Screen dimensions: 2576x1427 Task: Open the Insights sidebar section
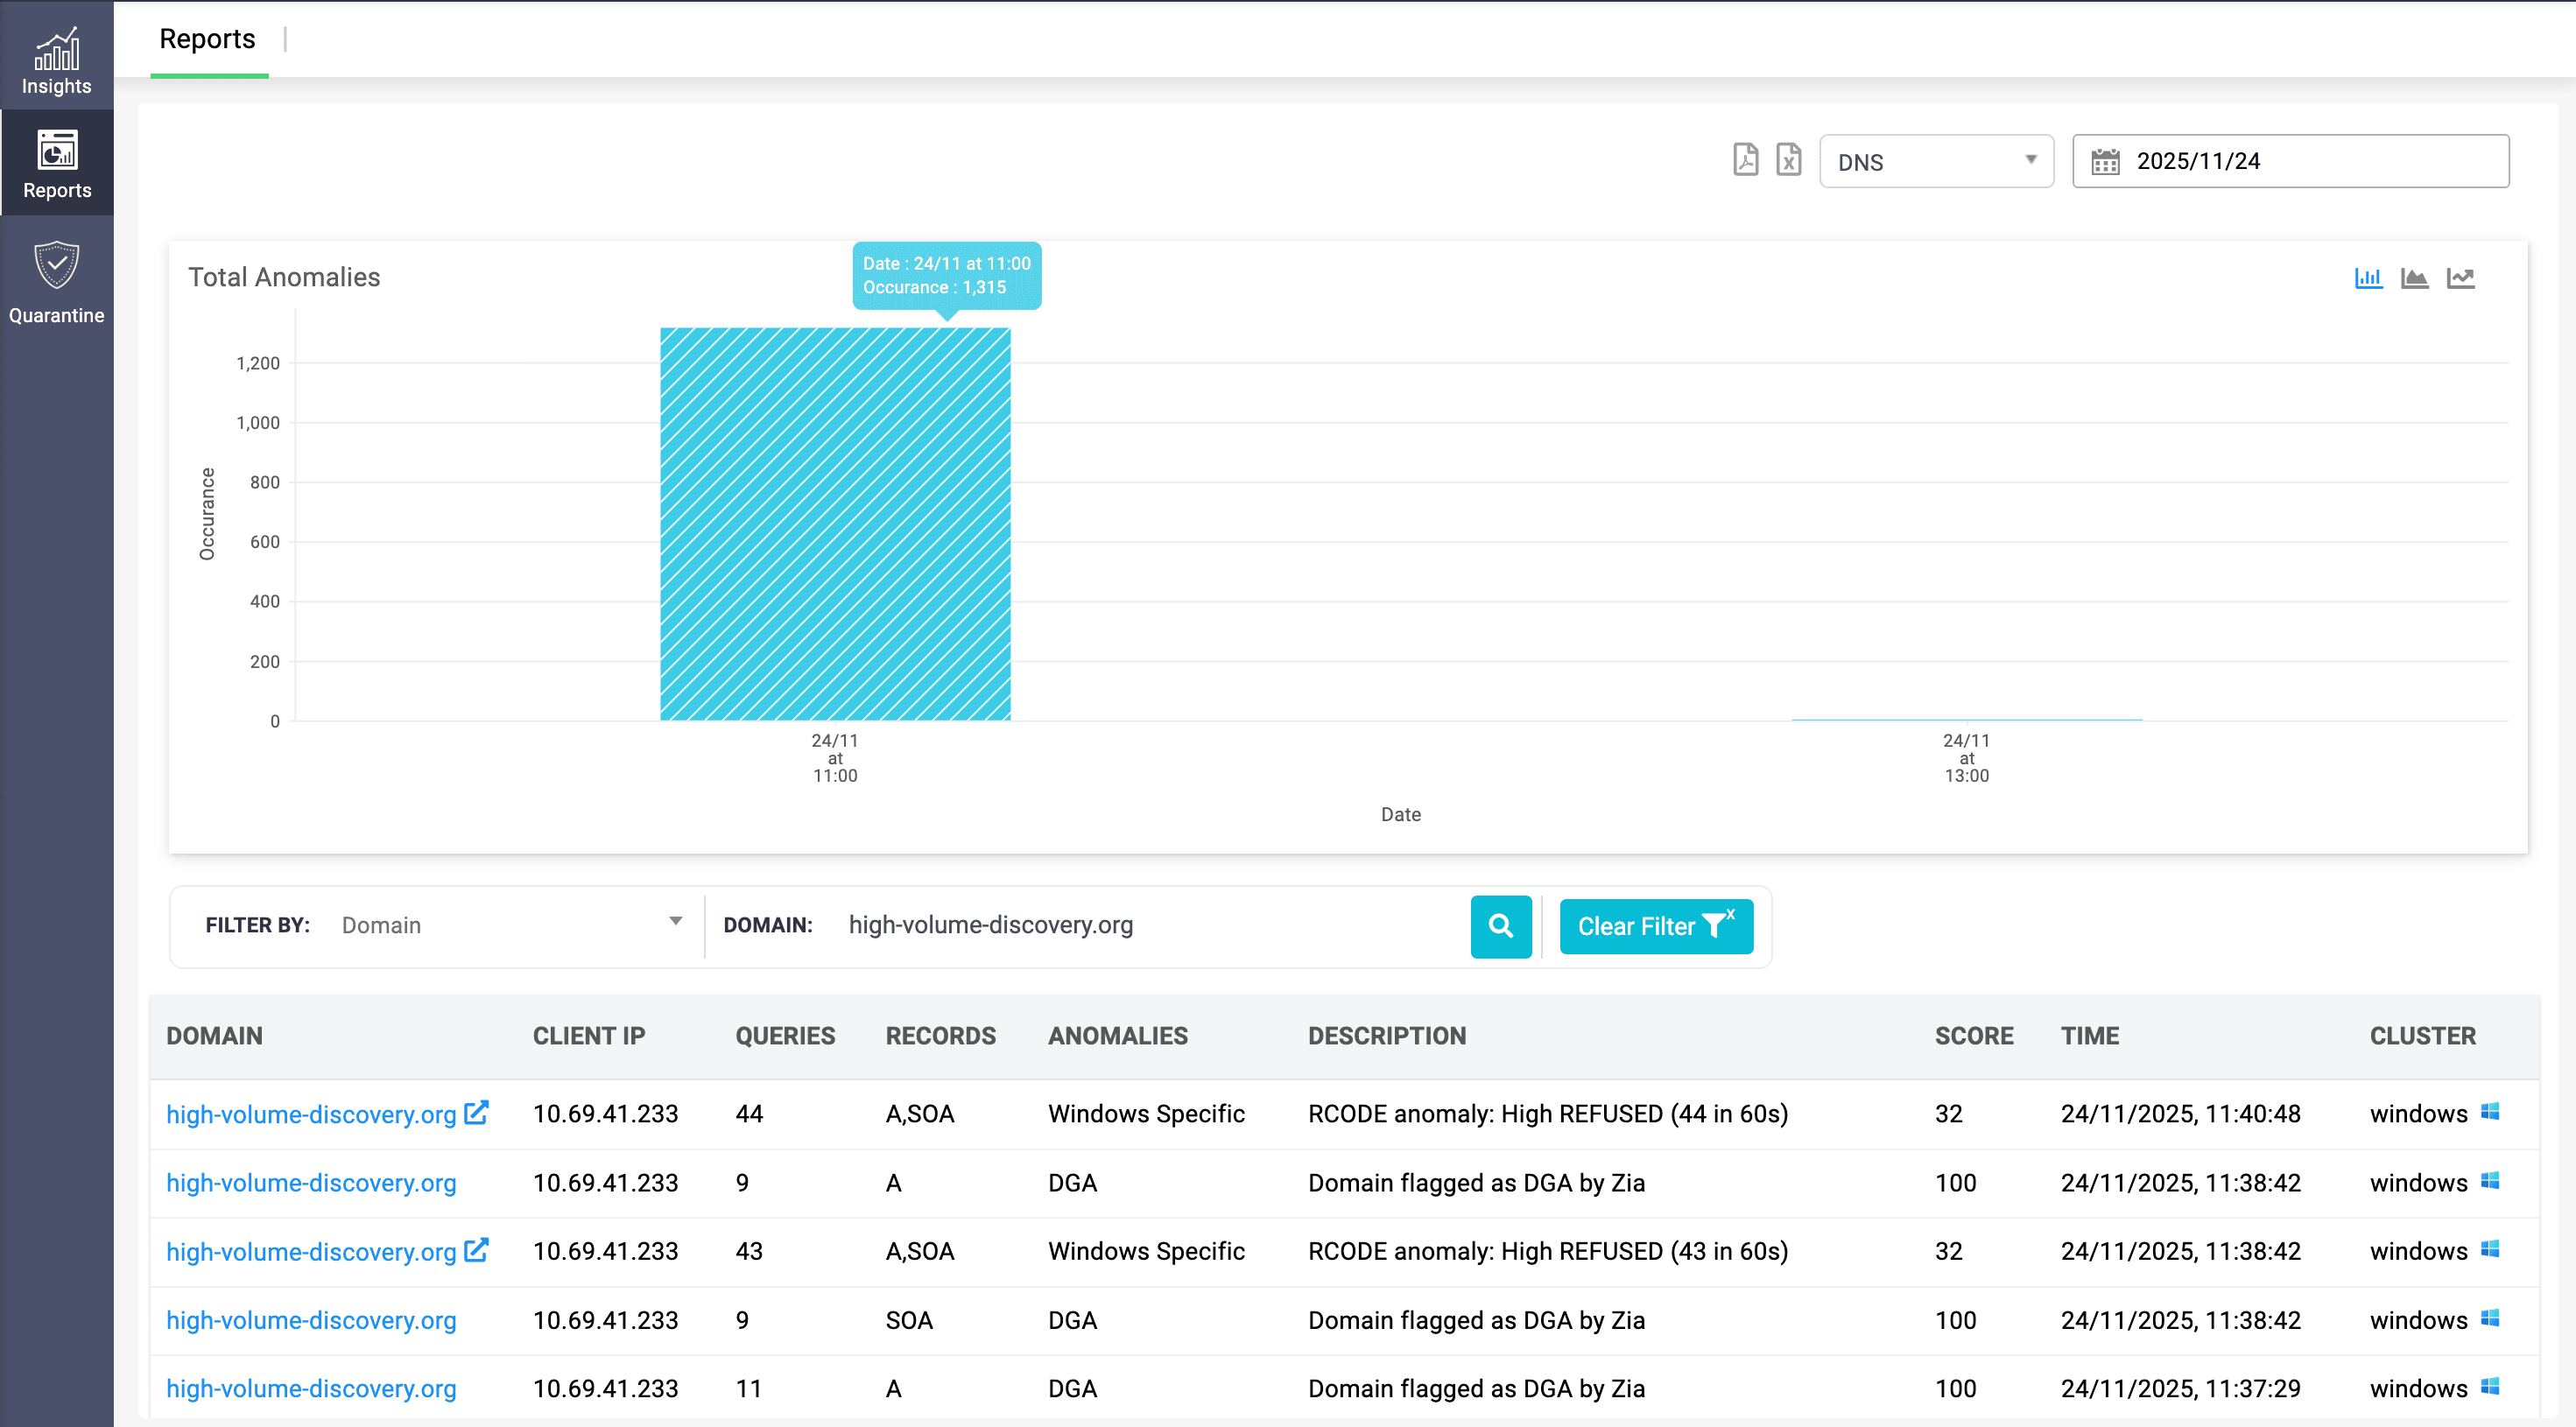pyautogui.click(x=56, y=60)
